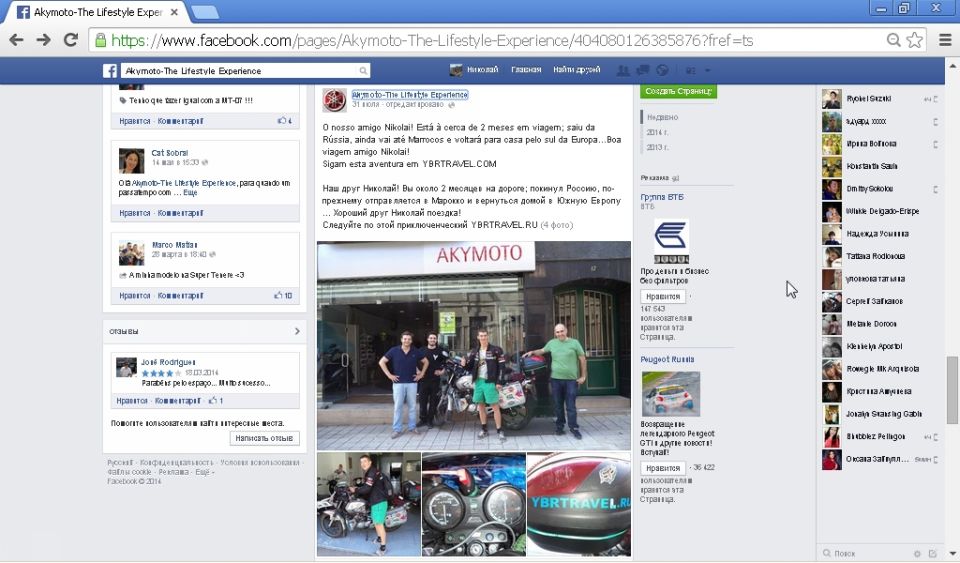The height and width of the screenshot is (563, 960).
Task: Click the new message icon in the chat bar
Action: point(933,554)
